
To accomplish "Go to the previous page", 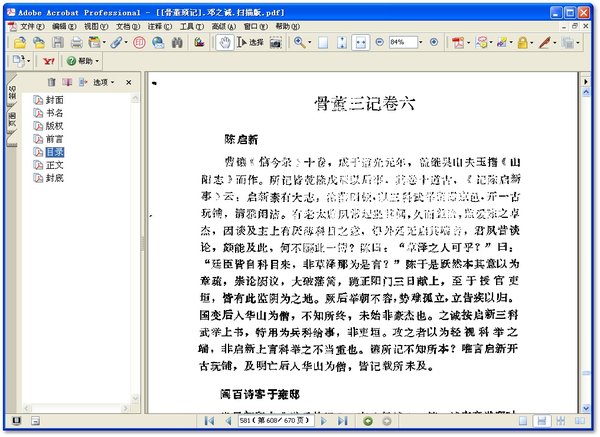I will tap(228, 421).
